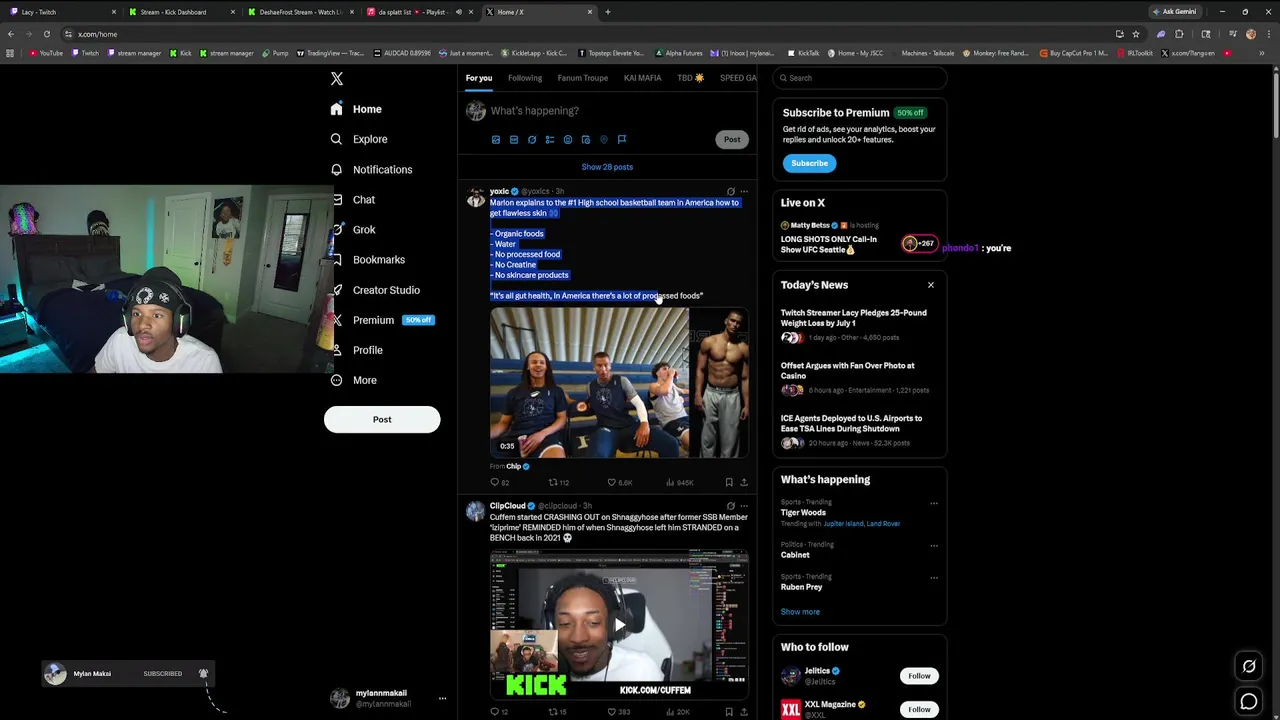The image size is (1280, 720).
Task: Add media icon in post composer
Action: point(496,140)
